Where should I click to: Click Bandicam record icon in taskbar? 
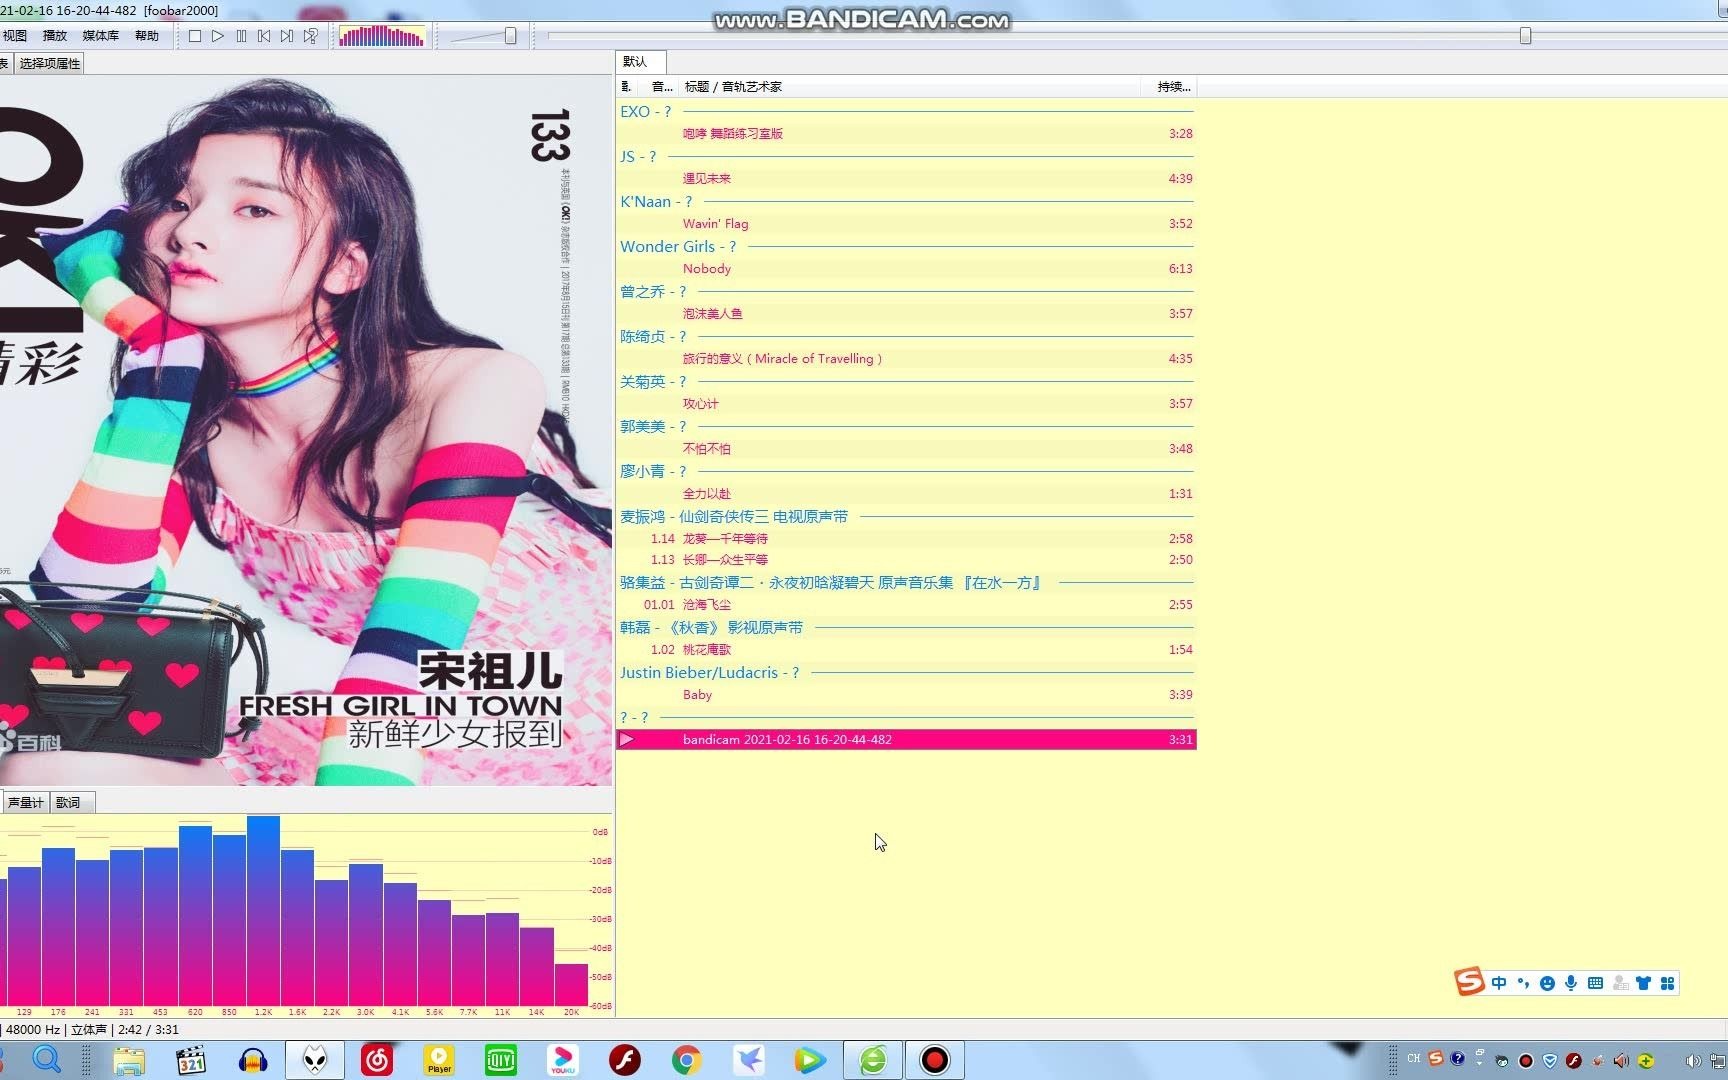pyautogui.click(x=935, y=1060)
